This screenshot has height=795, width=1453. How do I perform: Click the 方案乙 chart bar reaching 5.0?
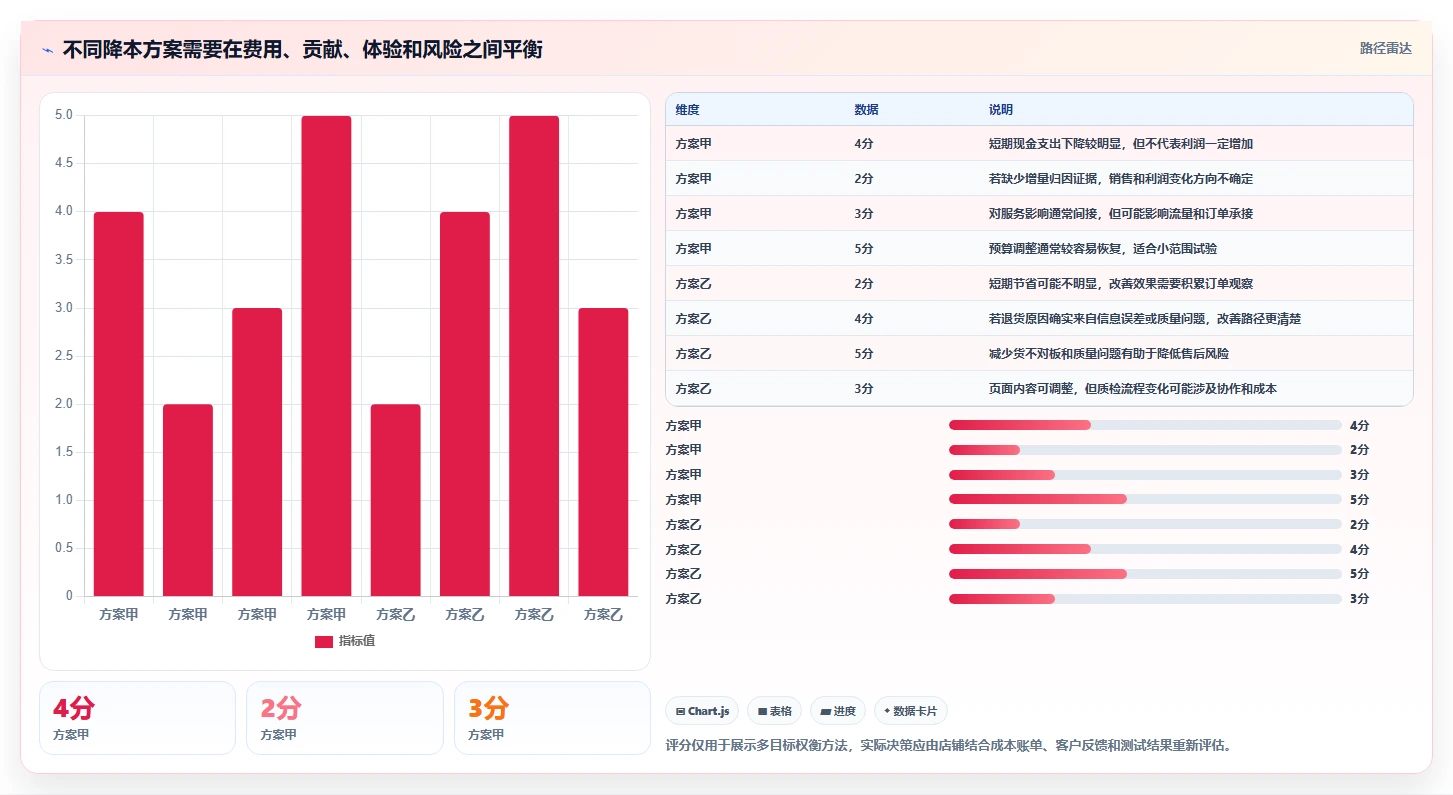534,356
